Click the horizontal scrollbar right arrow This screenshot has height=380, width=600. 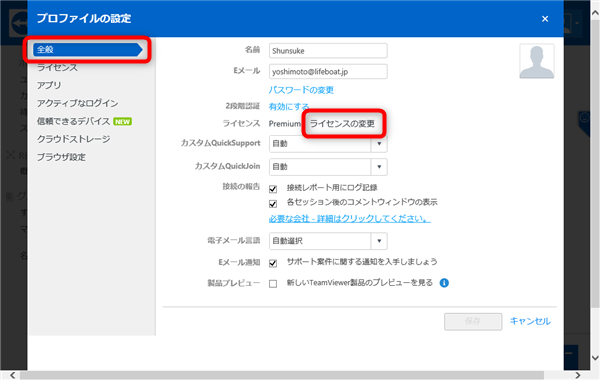pos(578,375)
